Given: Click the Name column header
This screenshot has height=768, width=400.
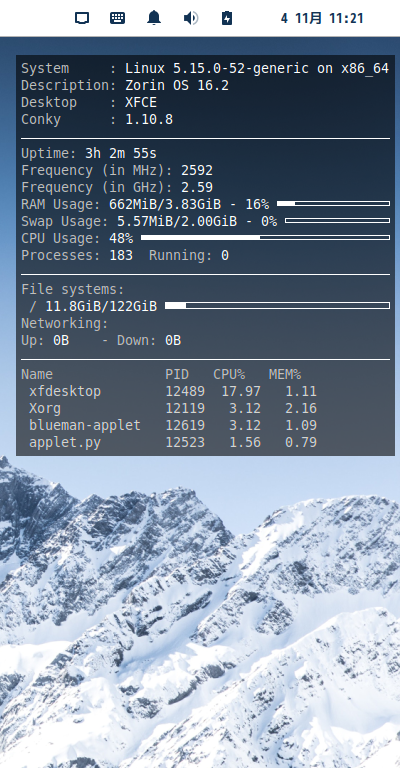Looking at the screenshot, I should 37,374.
